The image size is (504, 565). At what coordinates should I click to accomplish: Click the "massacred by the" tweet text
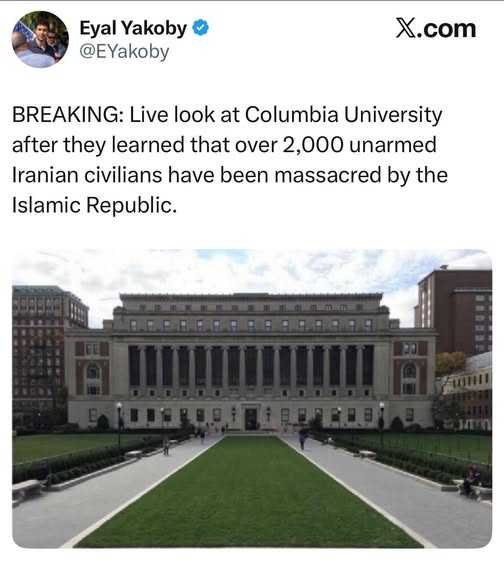(x=361, y=175)
